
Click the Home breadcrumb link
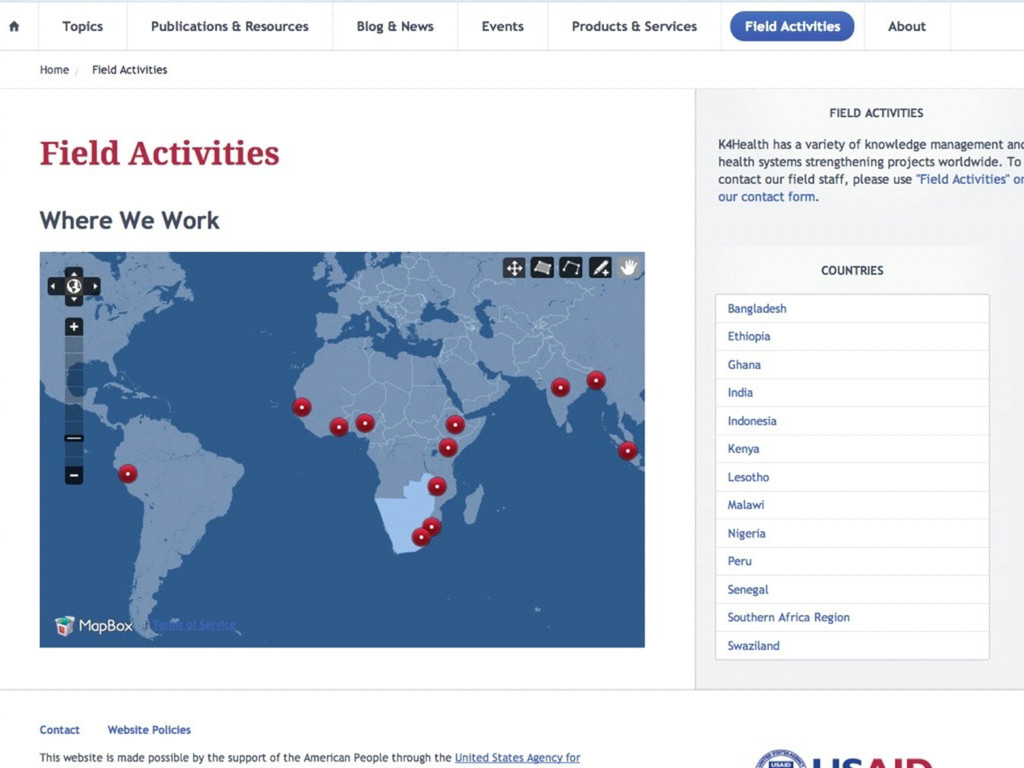[54, 70]
